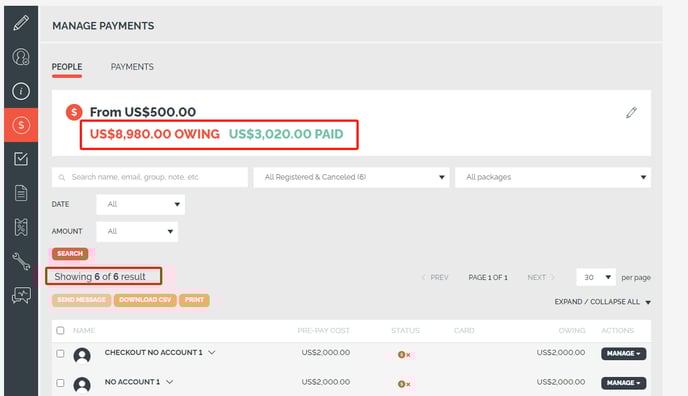Open the All Registered & Canceled dropdown

(x=351, y=177)
